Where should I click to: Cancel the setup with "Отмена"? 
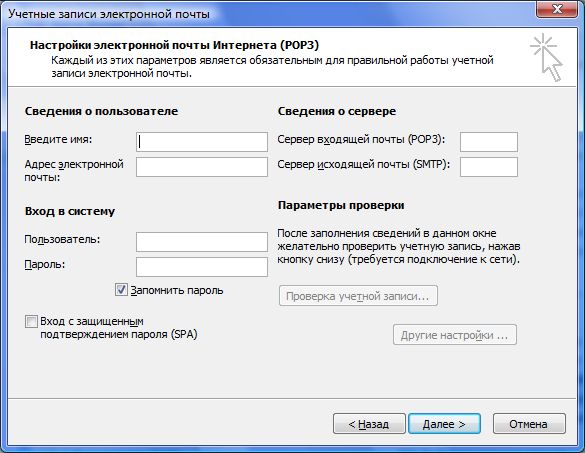click(529, 424)
